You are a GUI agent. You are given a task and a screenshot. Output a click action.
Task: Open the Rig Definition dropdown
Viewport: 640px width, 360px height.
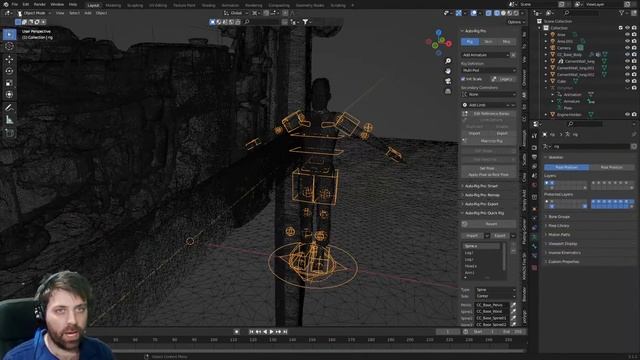(489, 70)
